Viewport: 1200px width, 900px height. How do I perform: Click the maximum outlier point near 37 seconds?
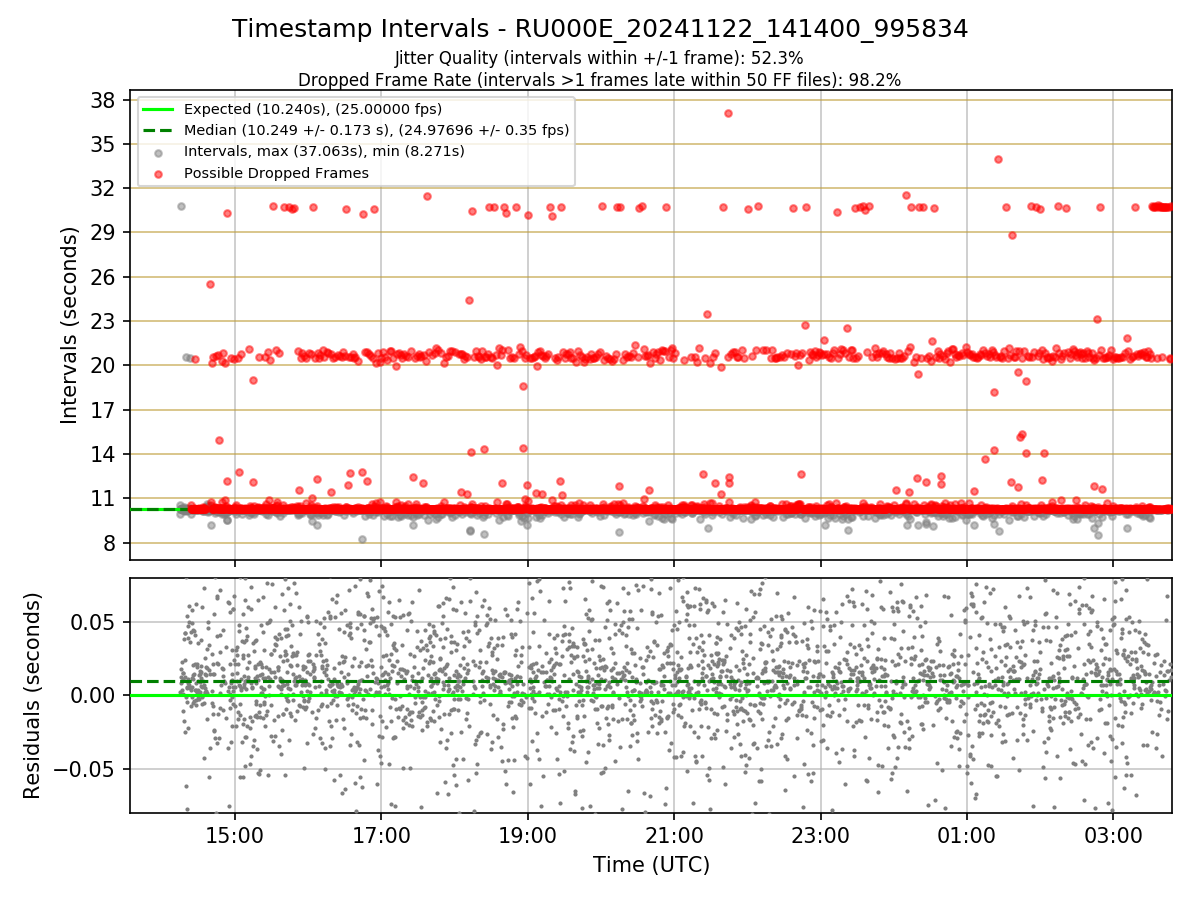click(x=728, y=113)
